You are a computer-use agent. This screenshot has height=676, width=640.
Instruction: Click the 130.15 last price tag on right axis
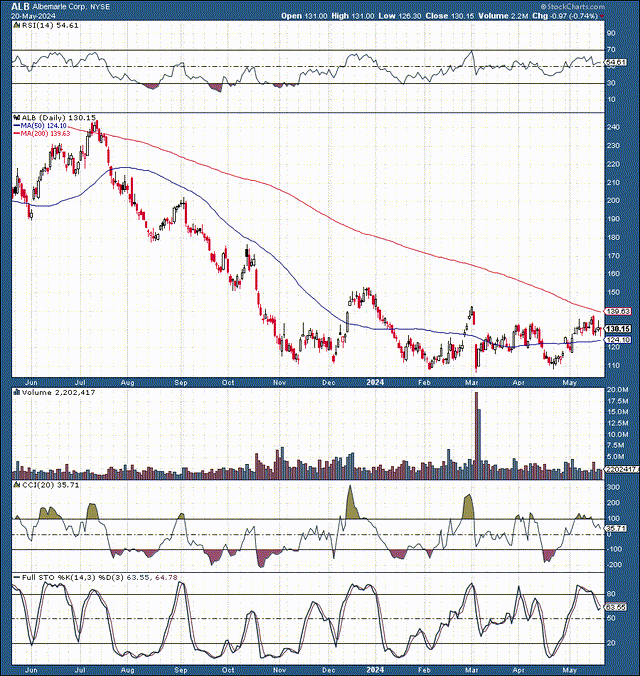click(x=618, y=329)
